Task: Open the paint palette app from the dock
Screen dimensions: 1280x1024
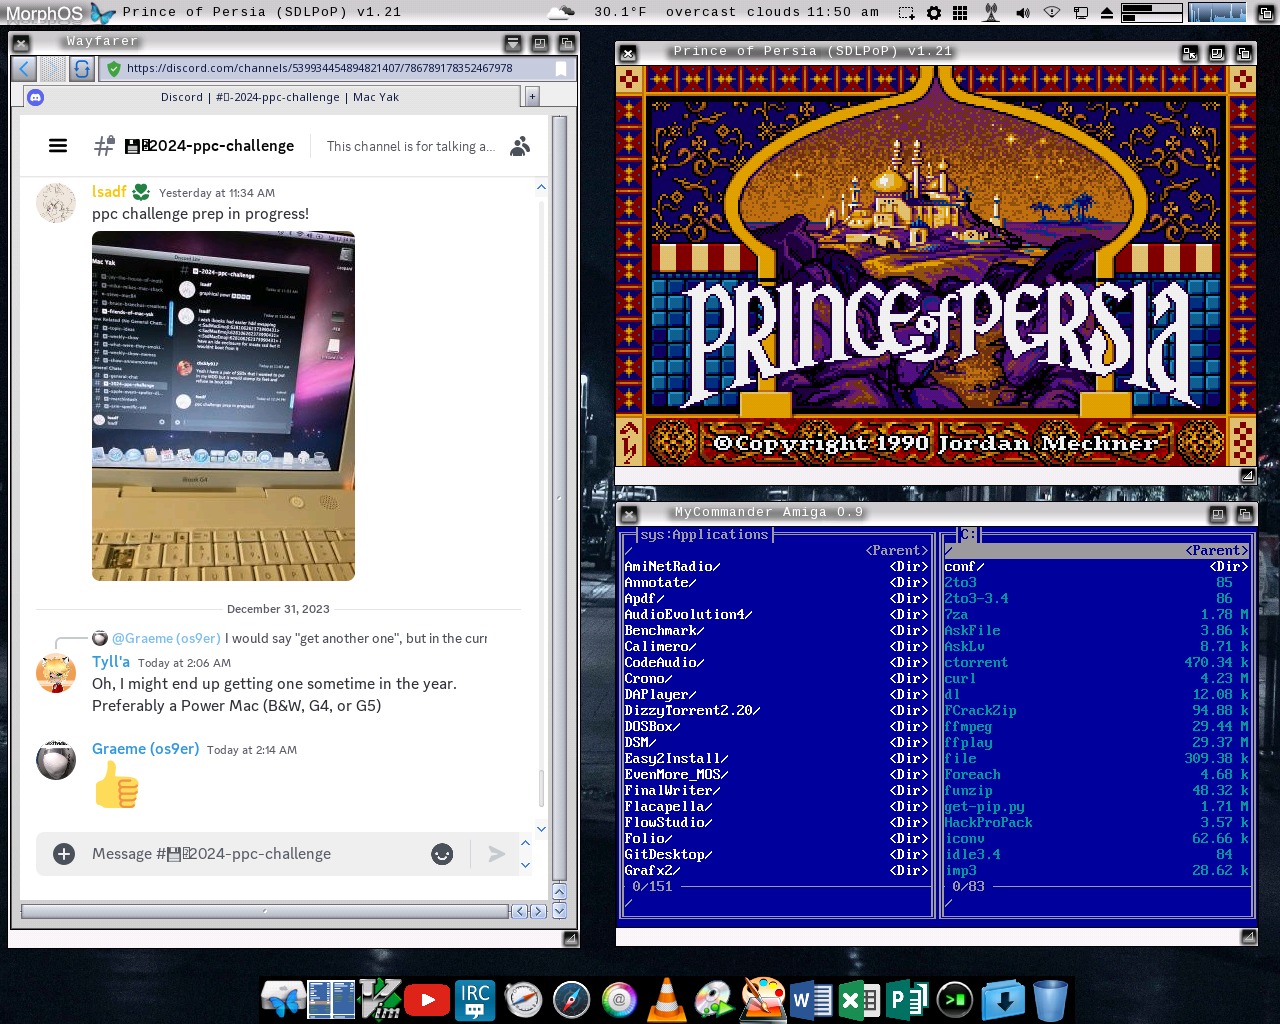Action: click(763, 999)
